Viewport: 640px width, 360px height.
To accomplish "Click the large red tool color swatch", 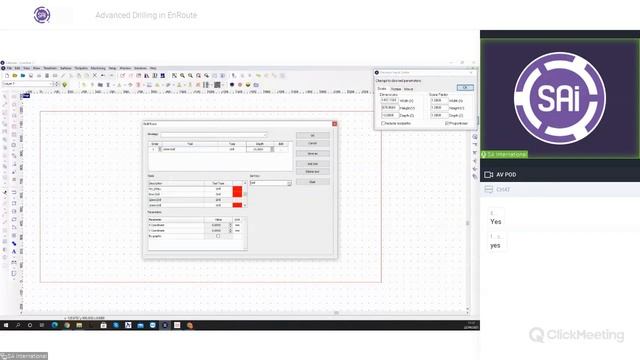I will [x=237, y=191].
